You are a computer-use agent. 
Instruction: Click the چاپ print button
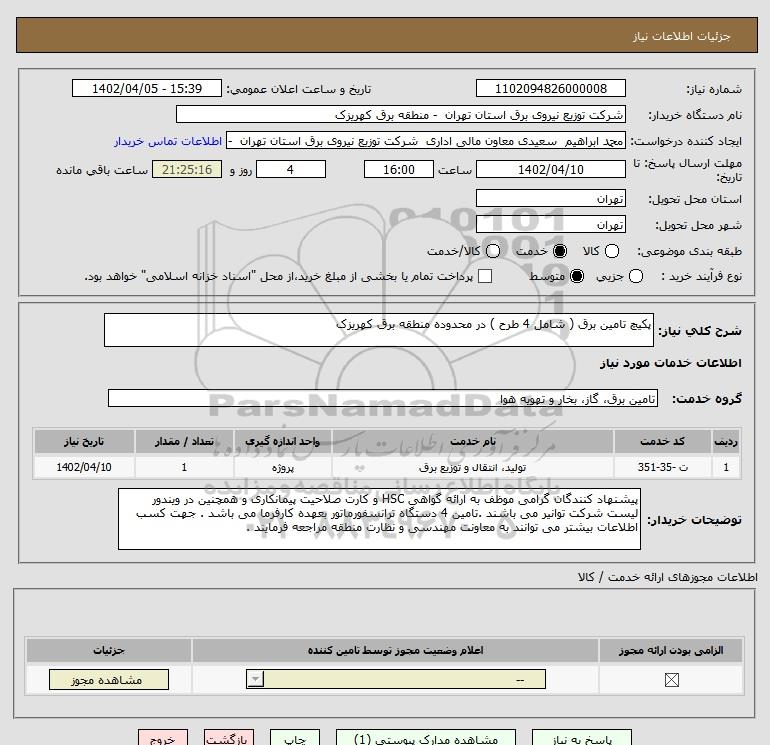[x=295, y=738]
